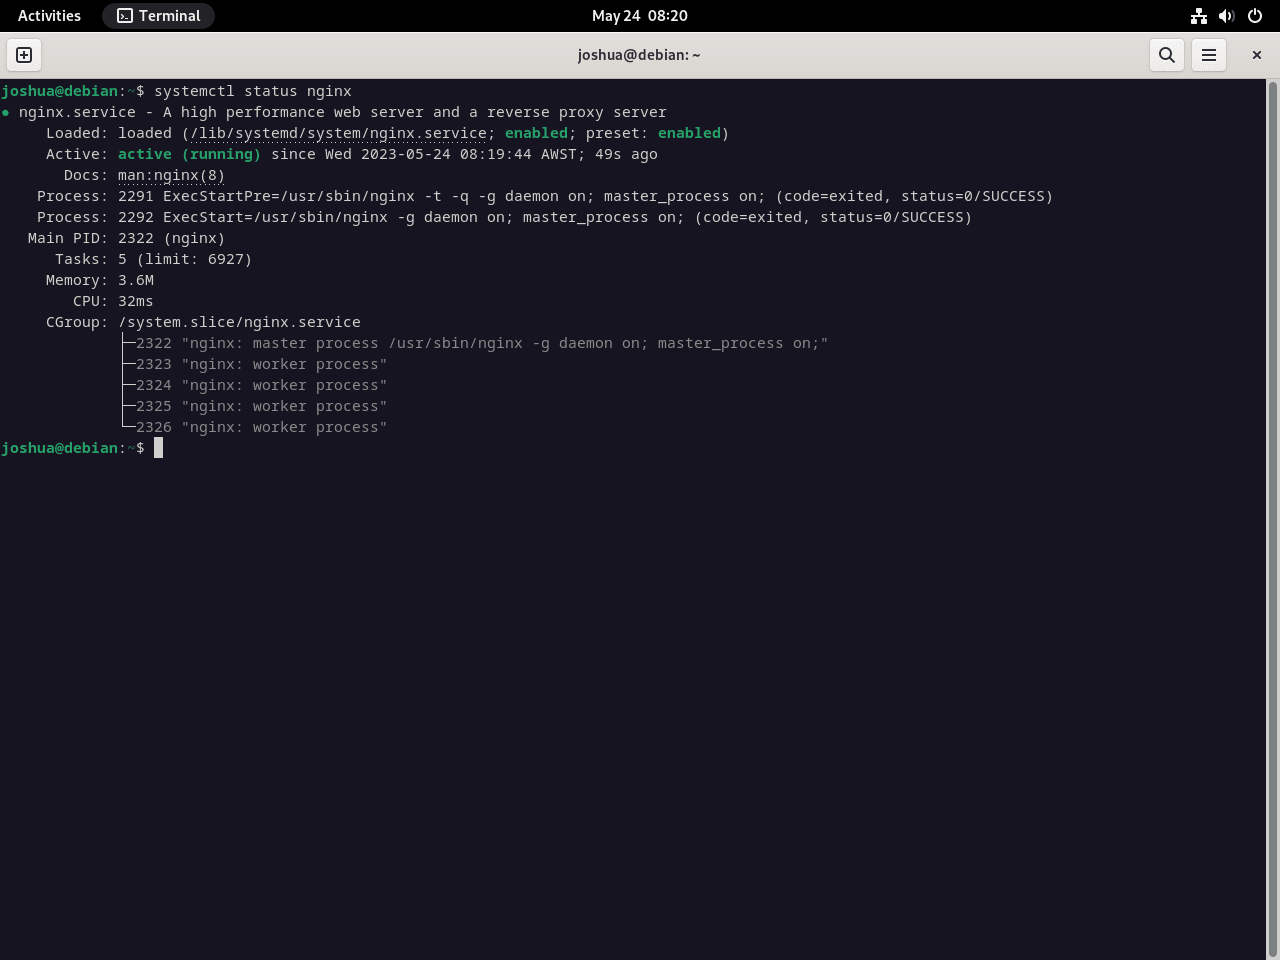This screenshot has height=960, width=1280.
Task: Click the terminal vertical scrollbar
Action: tap(1273, 519)
